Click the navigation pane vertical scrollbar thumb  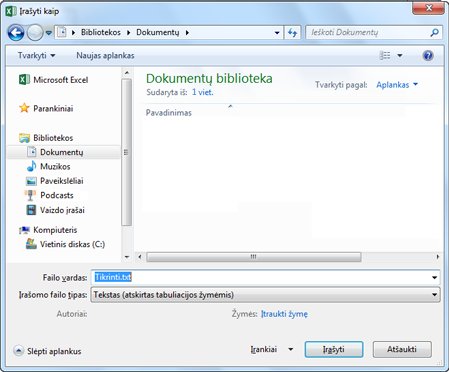[x=127, y=152]
